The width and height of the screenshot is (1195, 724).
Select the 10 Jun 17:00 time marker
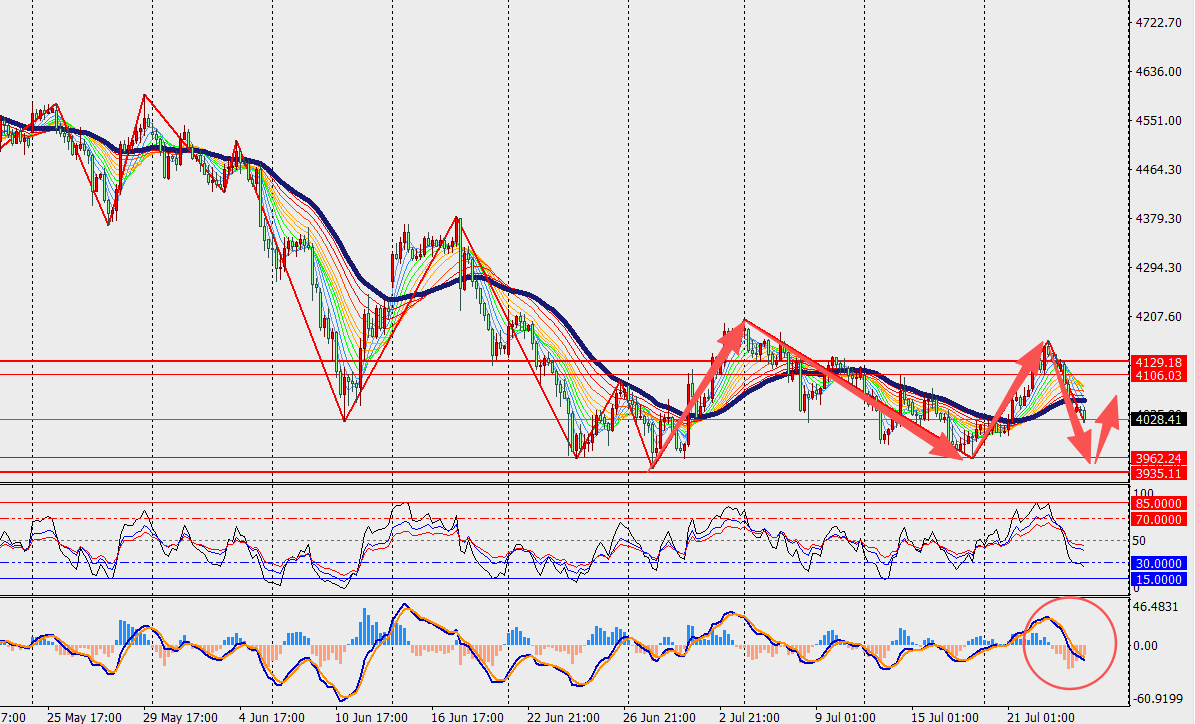coord(372,717)
